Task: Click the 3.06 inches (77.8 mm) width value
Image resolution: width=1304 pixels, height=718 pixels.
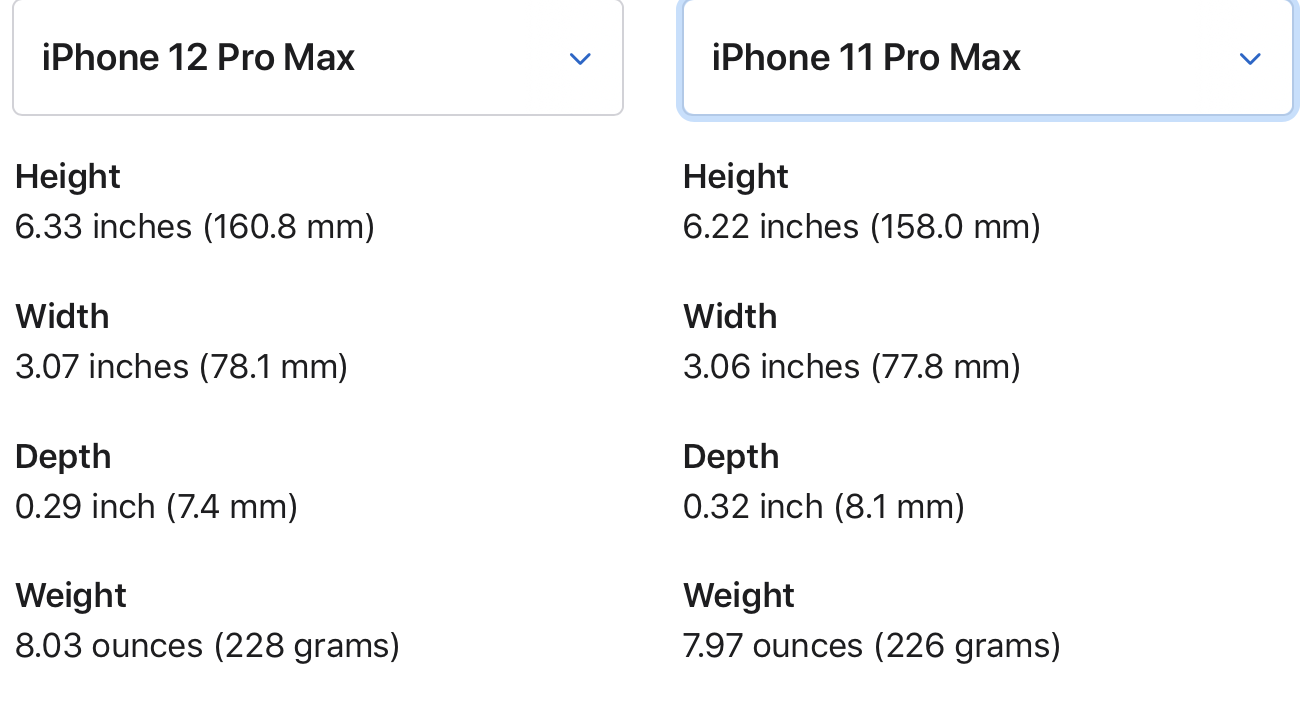Action: (x=852, y=367)
